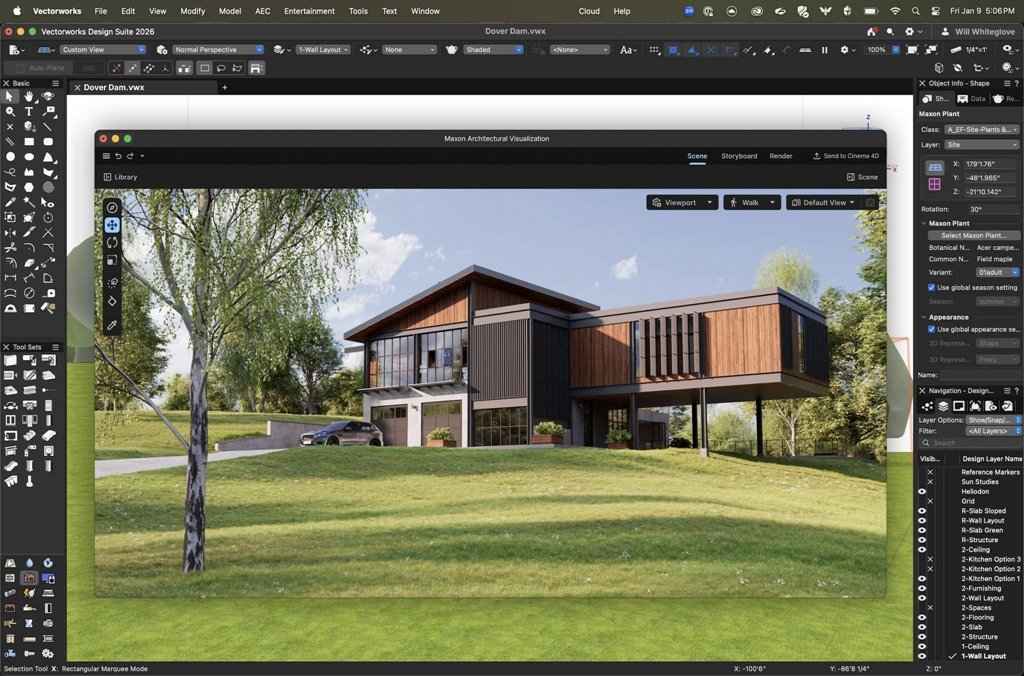Undo last action in Maxon window

click(118, 156)
